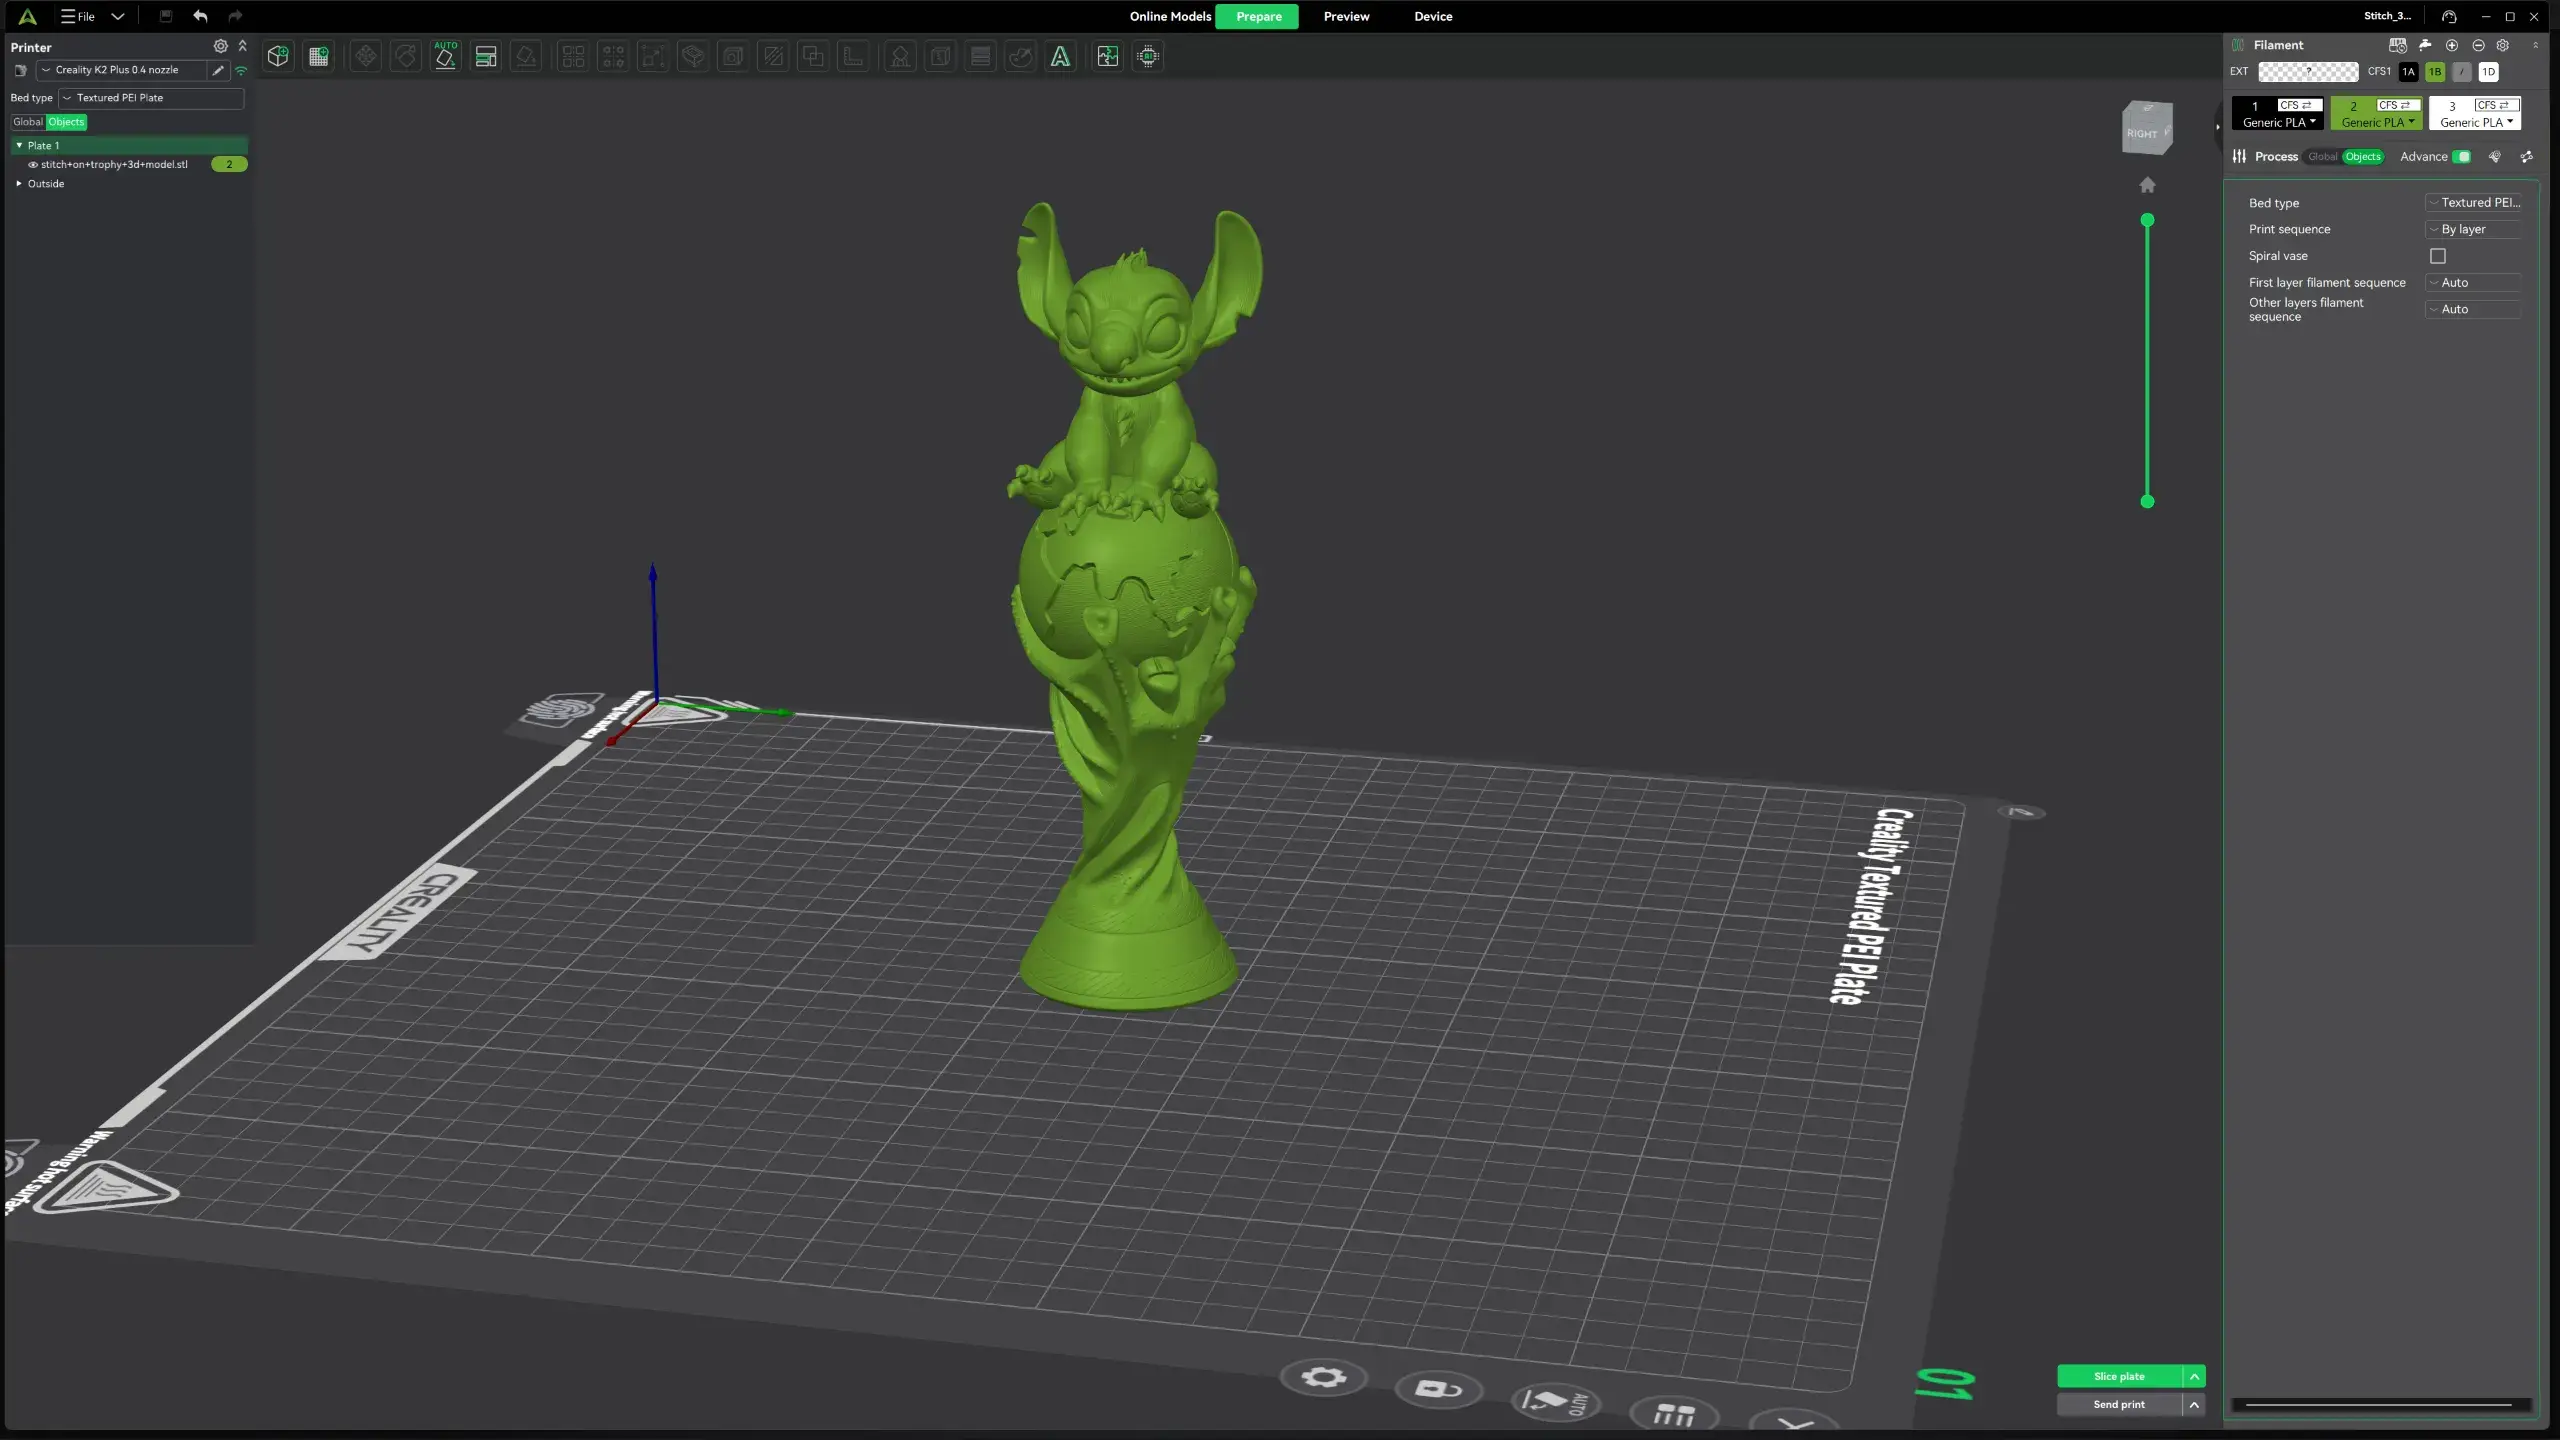Click the Home view icon
The width and height of the screenshot is (2560, 1440).
(x=2147, y=185)
